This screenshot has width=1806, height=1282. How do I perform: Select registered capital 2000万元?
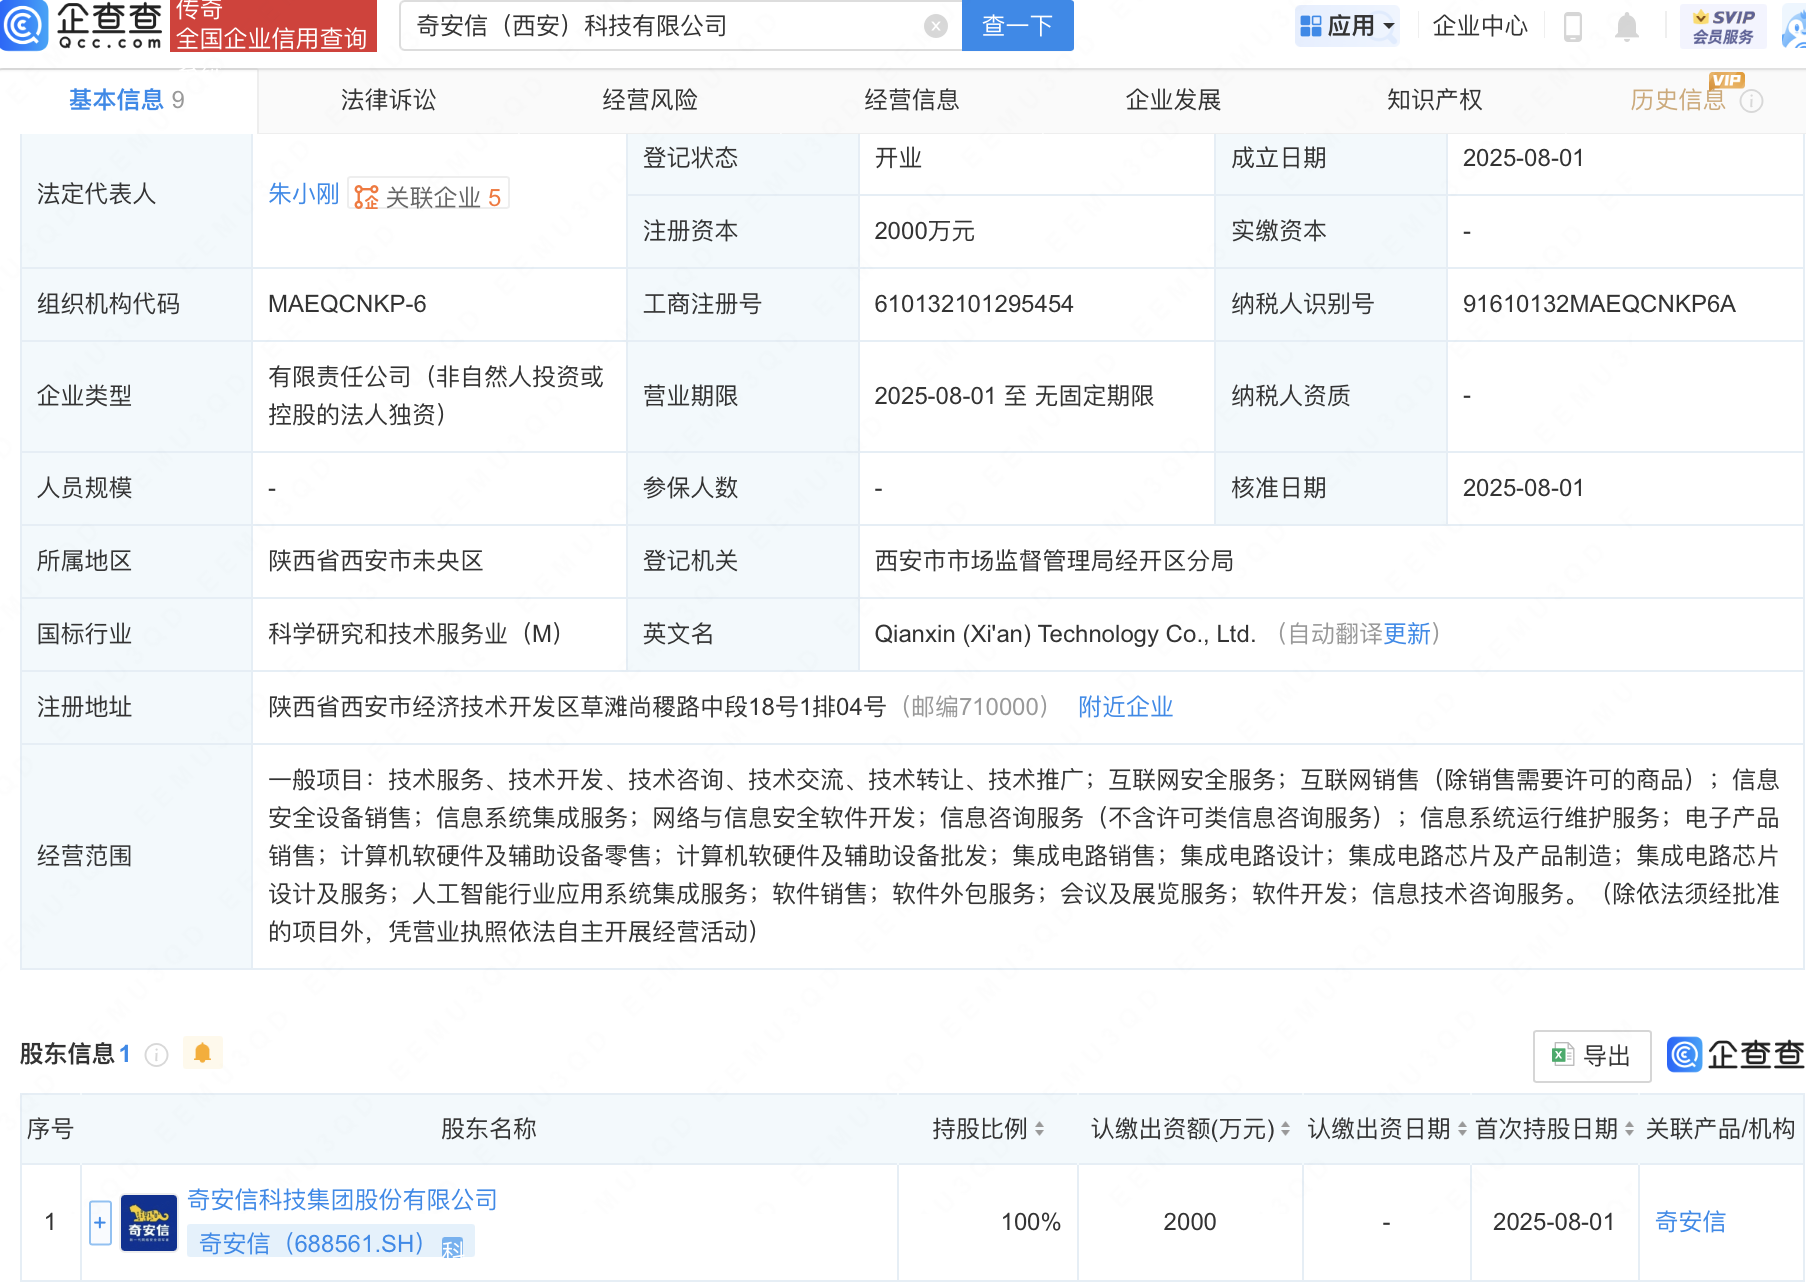pos(924,231)
